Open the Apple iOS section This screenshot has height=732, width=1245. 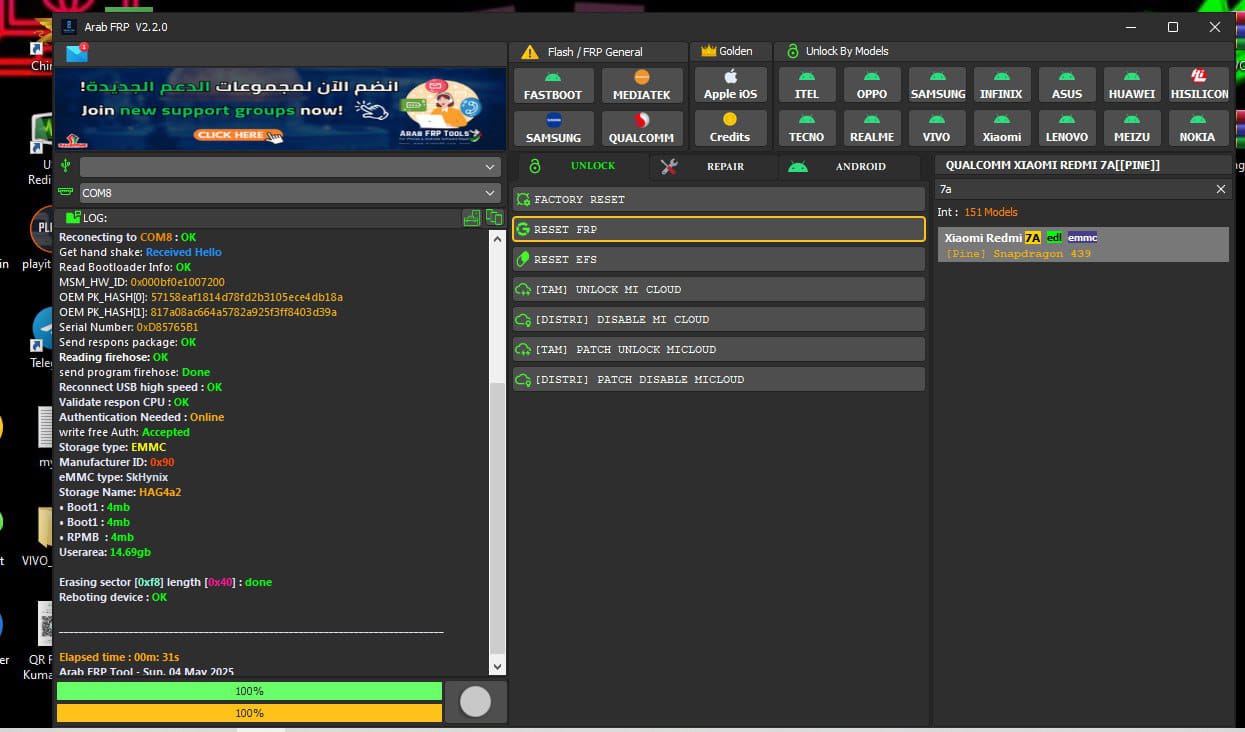(730, 85)
